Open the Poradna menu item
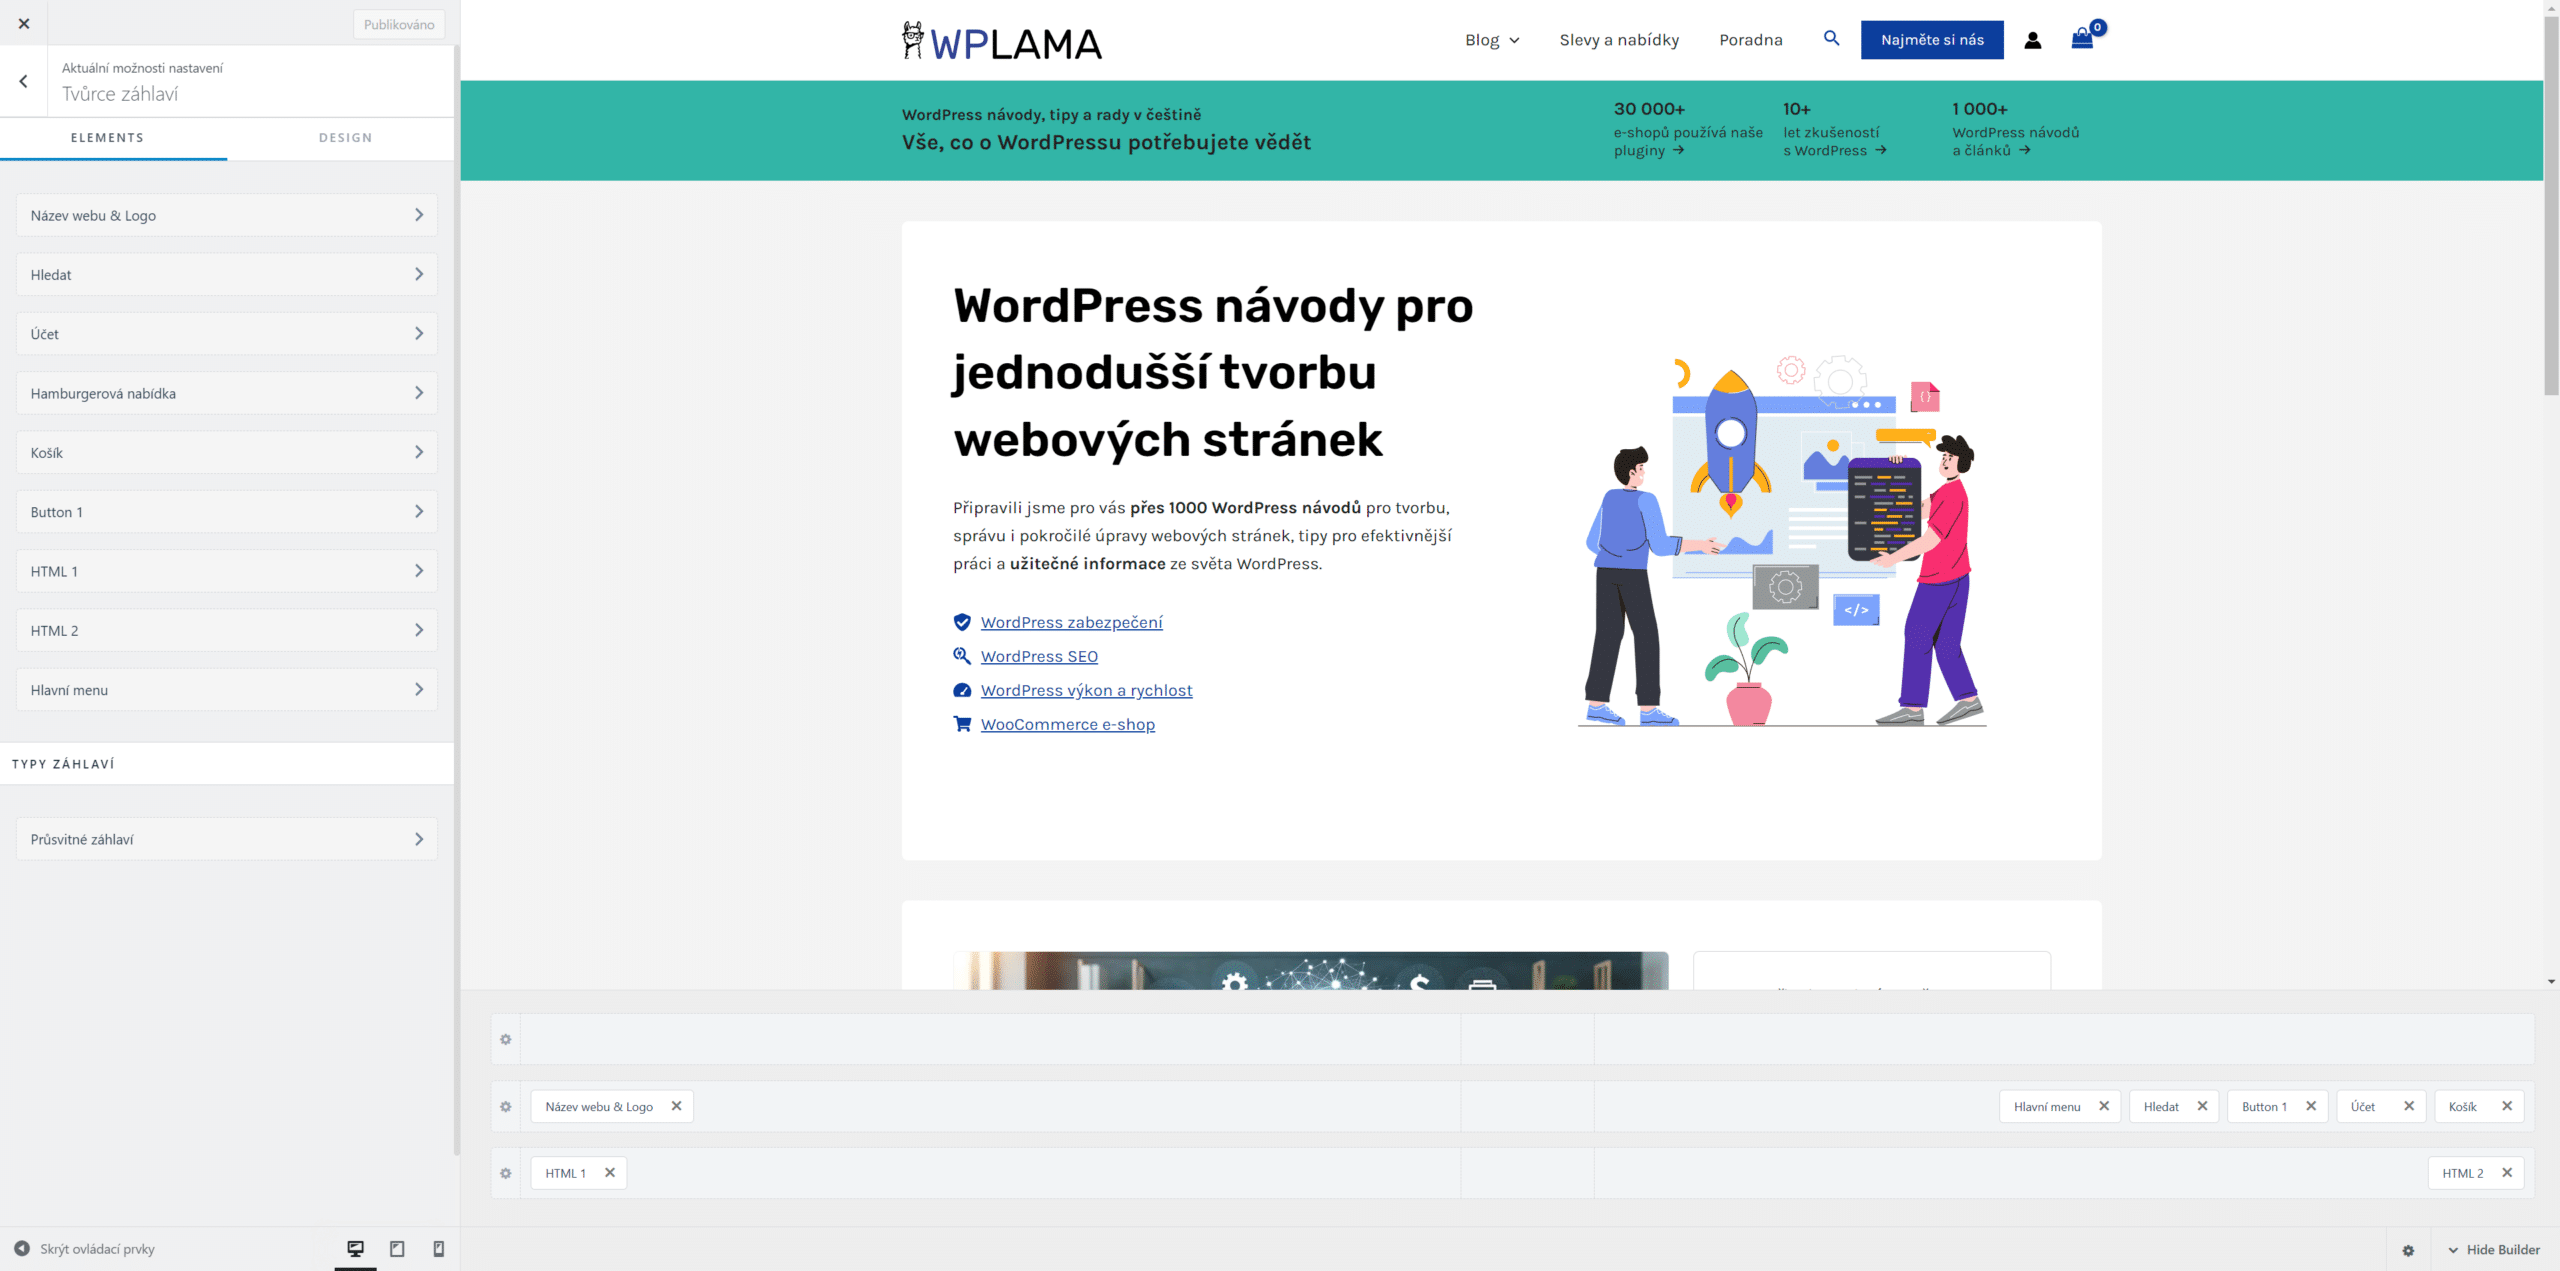The image size is (2560, 1271). coord(1750,40)
